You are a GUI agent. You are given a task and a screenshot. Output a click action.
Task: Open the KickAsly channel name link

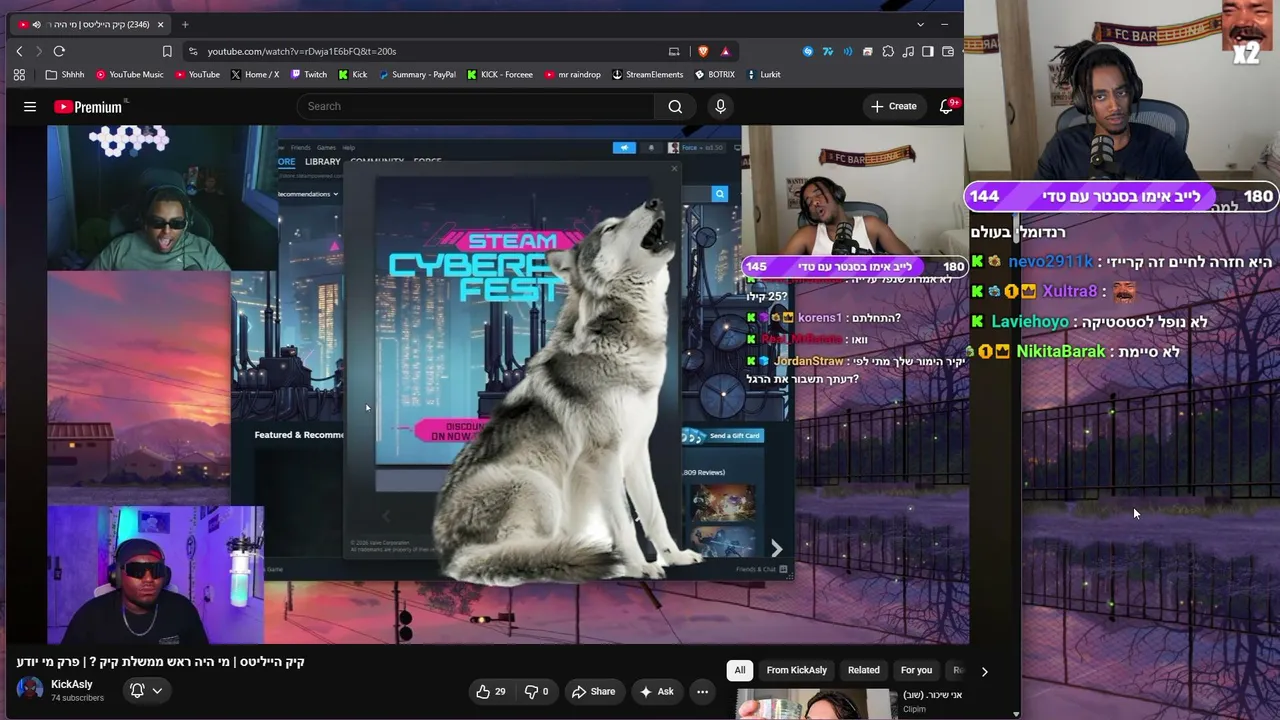72,684
